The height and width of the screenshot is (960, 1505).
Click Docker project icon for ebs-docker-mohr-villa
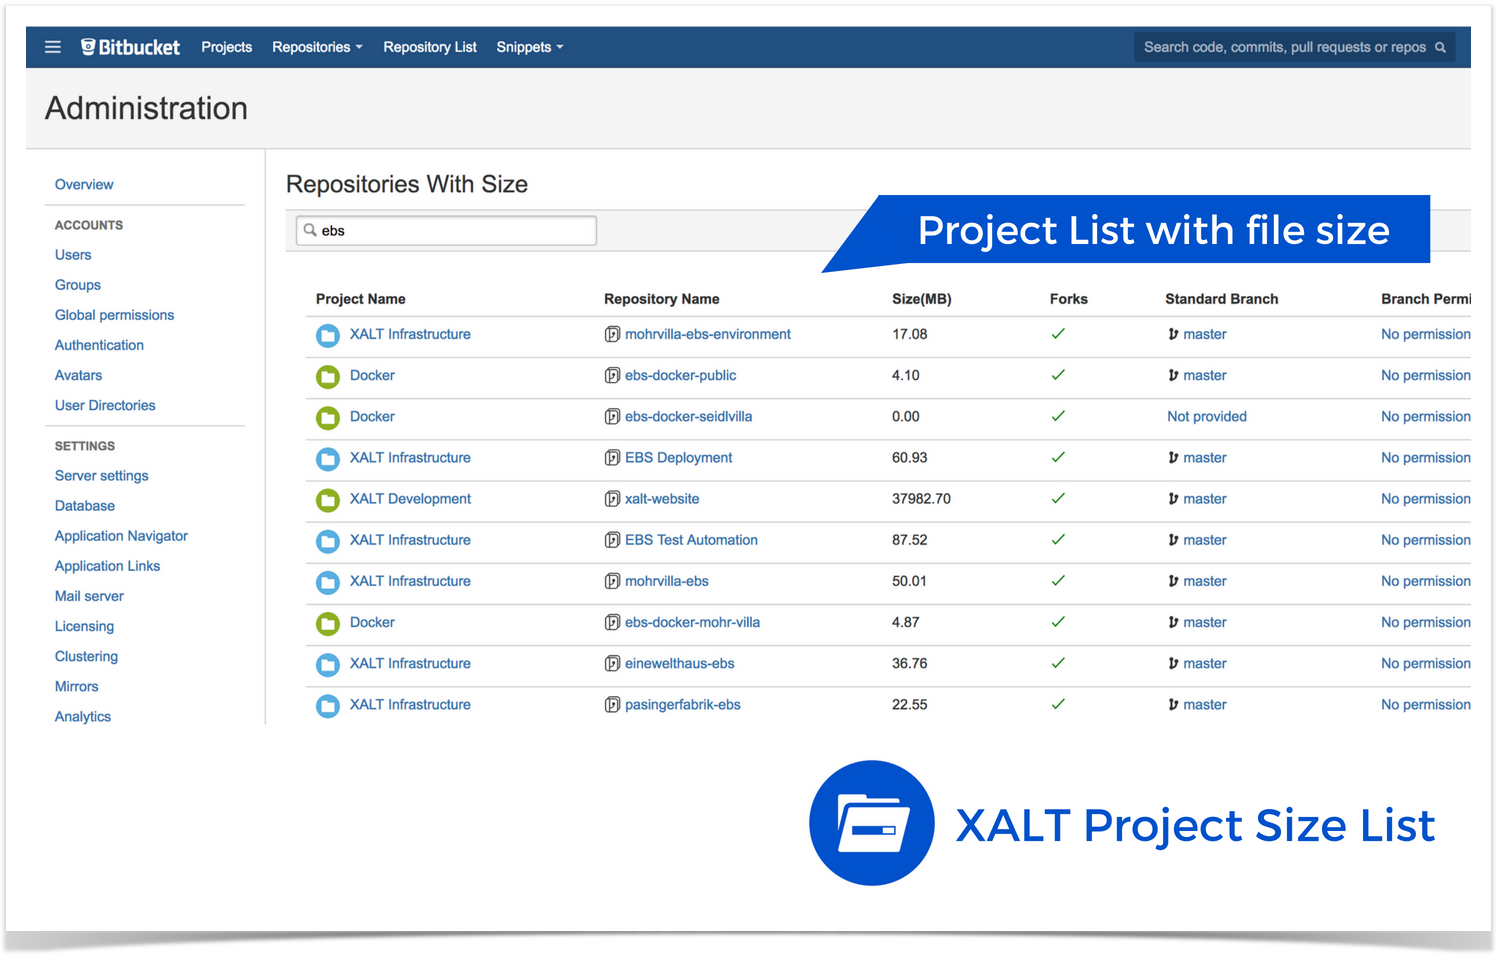328,623
